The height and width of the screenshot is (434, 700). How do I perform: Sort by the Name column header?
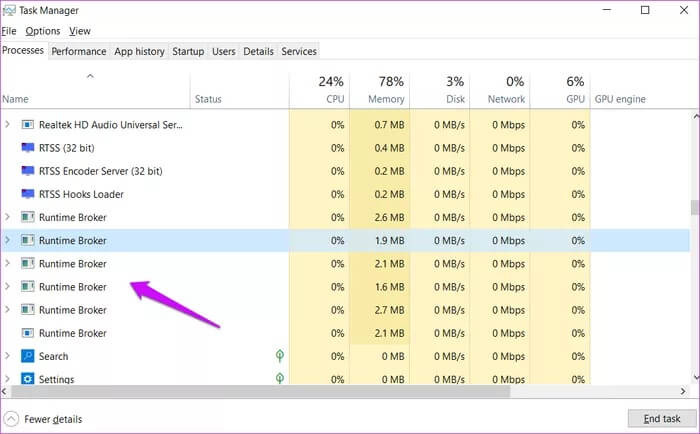(95, 91)
